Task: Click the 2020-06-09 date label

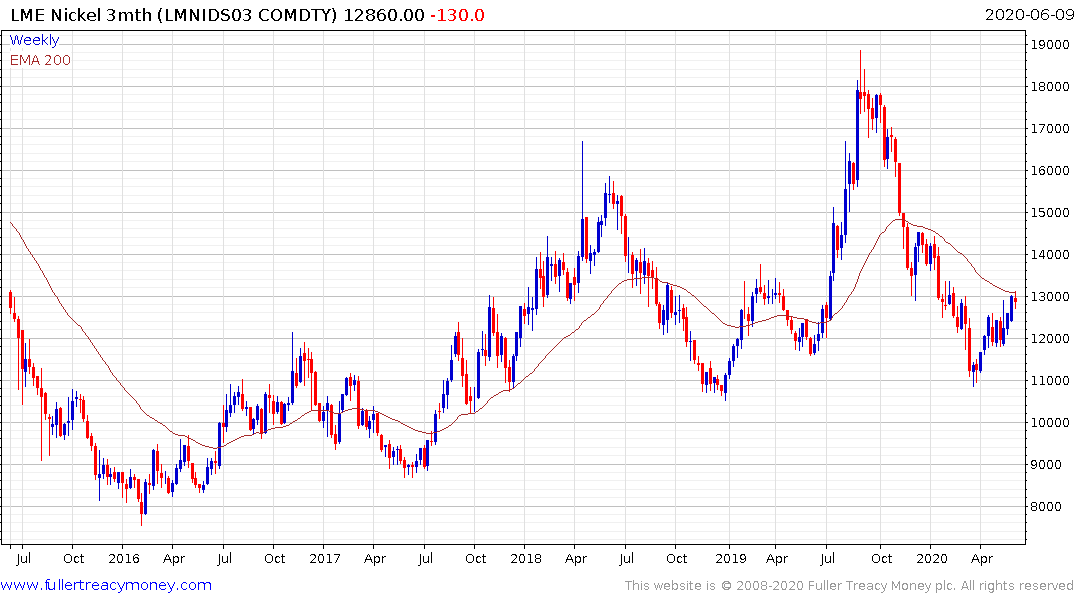Action: pyautogui.click(x=1029, y=15)
